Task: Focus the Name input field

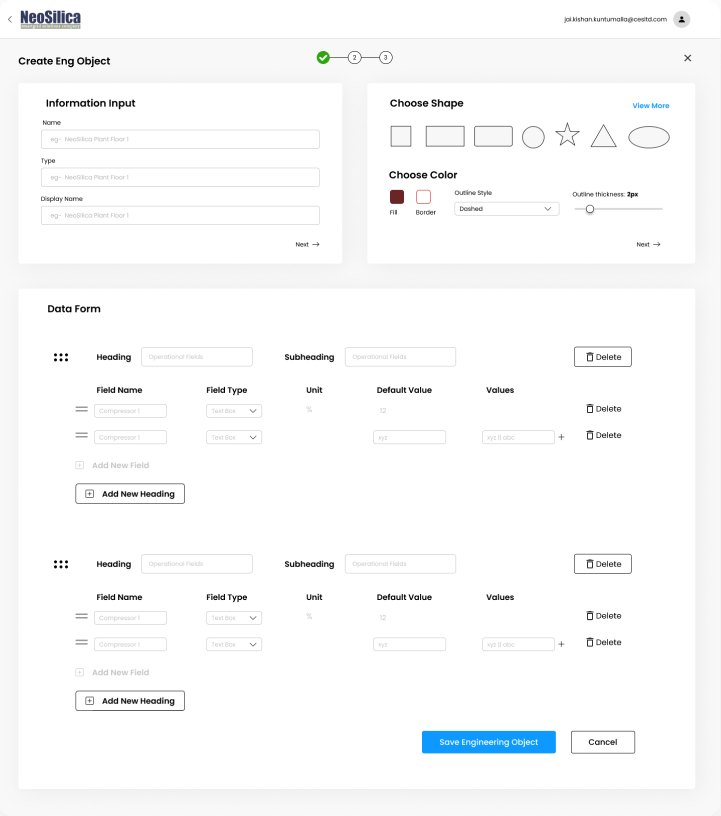Action: click(x=180, y=139)
